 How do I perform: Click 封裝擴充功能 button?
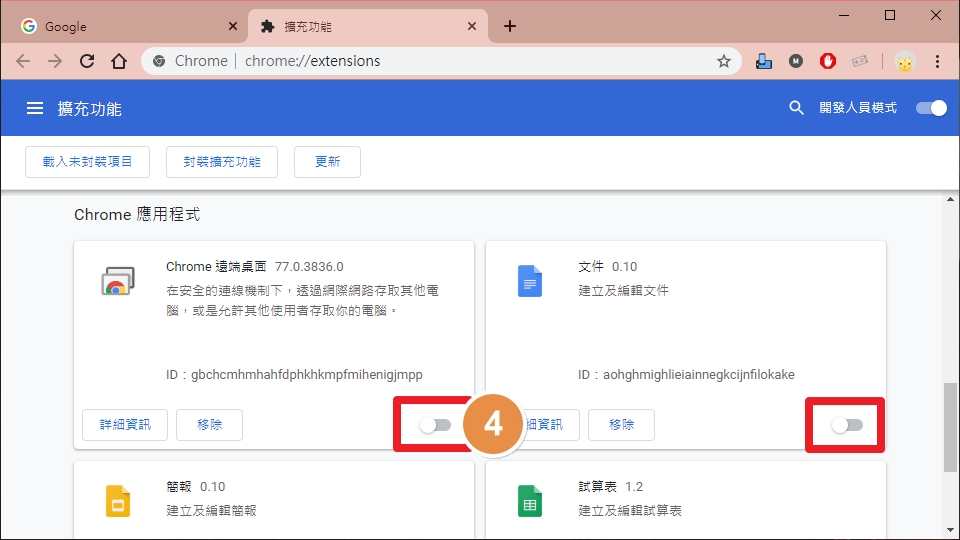coord(222,162)
